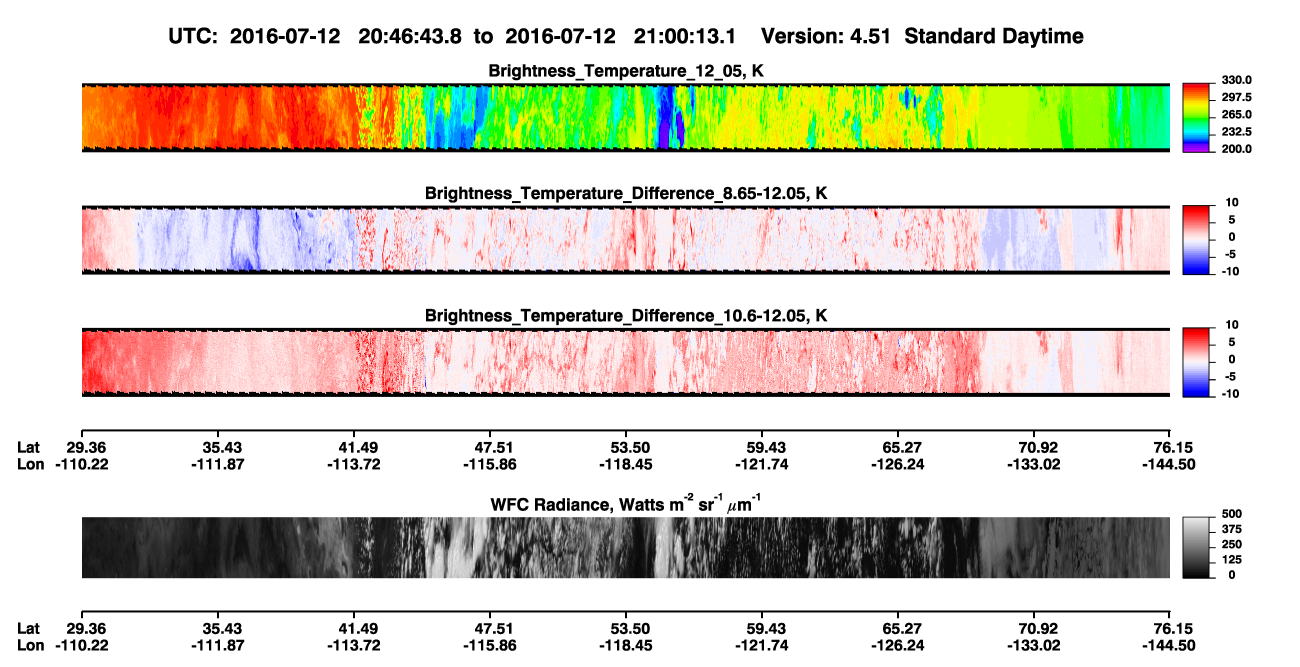Click the 375 radiance colorbar label
The width and height of the screenshot is (1300, 667).
click(1231, 529)
